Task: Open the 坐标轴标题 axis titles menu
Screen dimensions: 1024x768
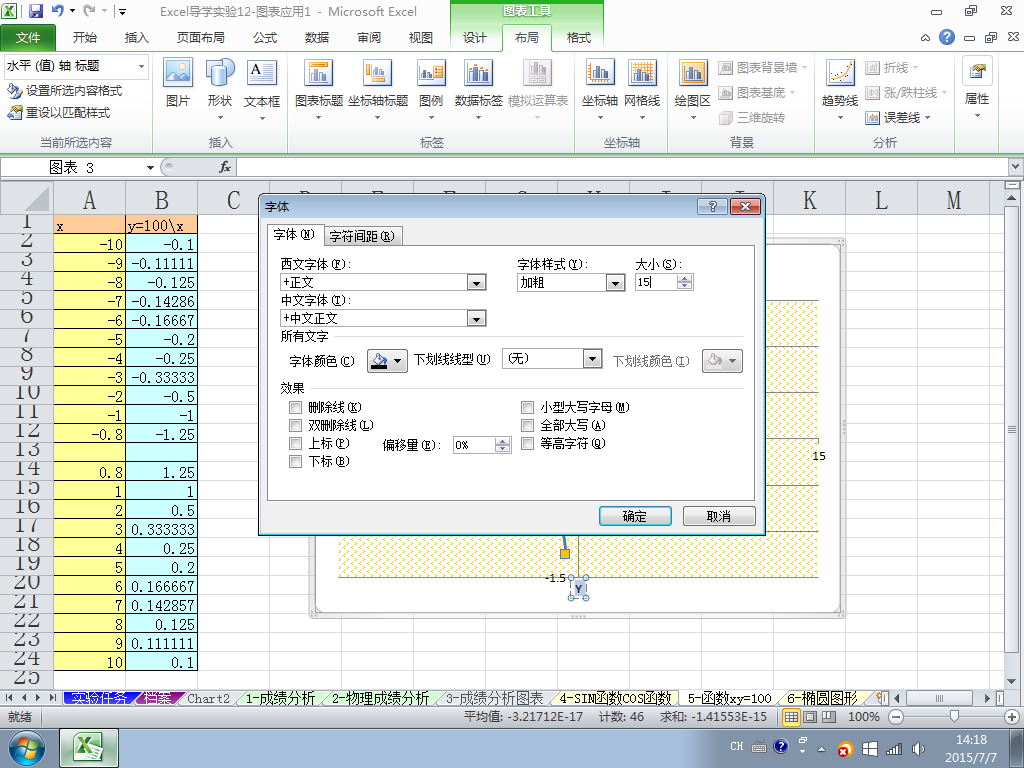Action: coord(377,90)
